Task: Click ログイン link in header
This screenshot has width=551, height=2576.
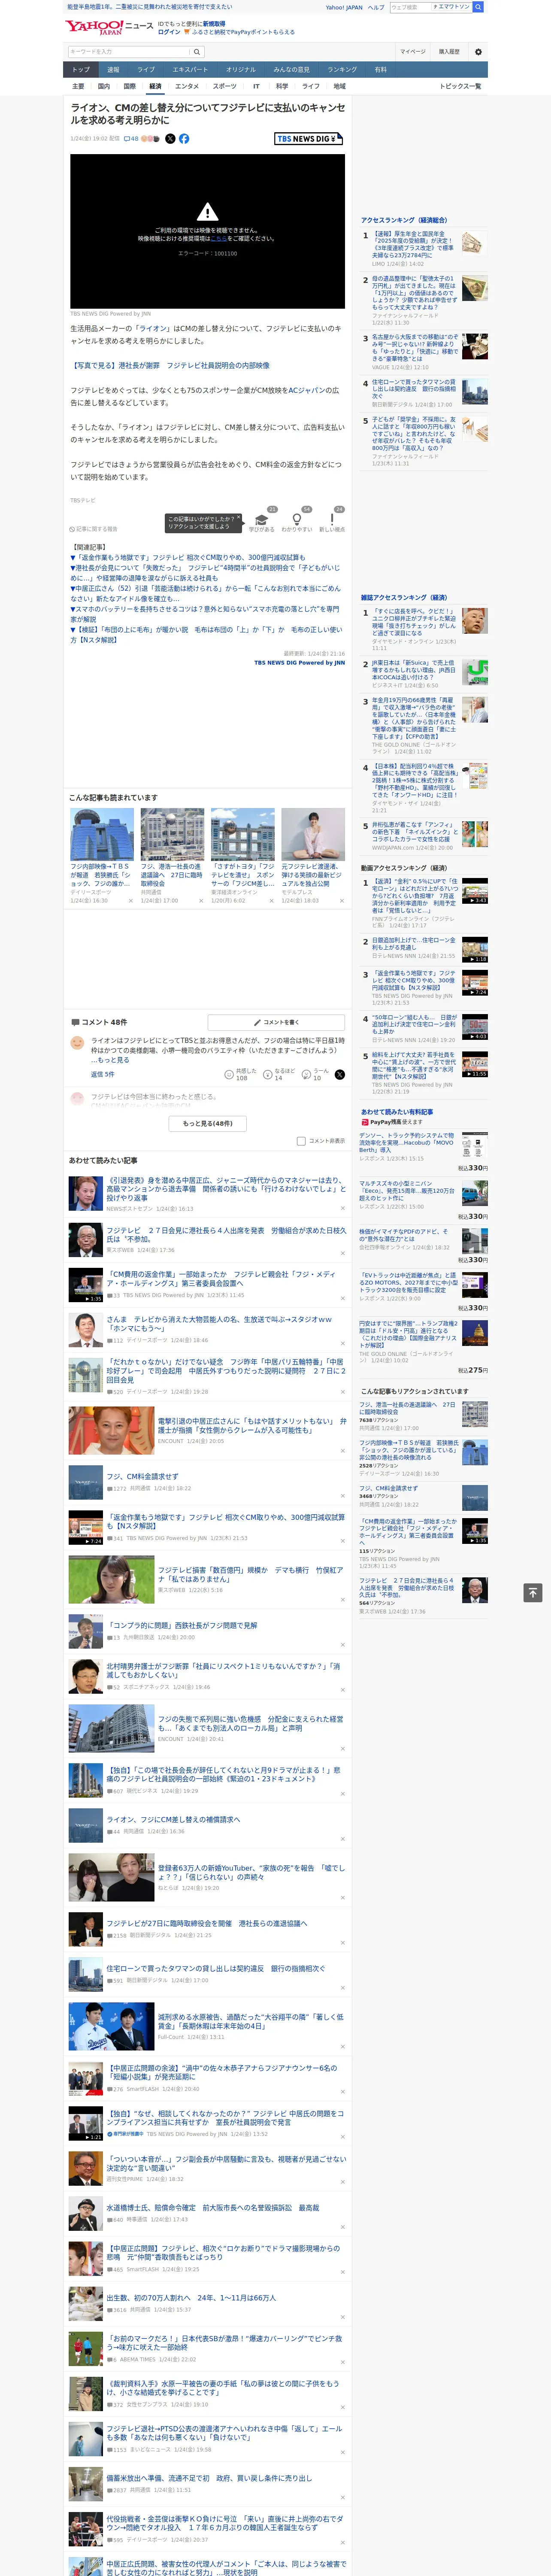Action: (169, 32)
